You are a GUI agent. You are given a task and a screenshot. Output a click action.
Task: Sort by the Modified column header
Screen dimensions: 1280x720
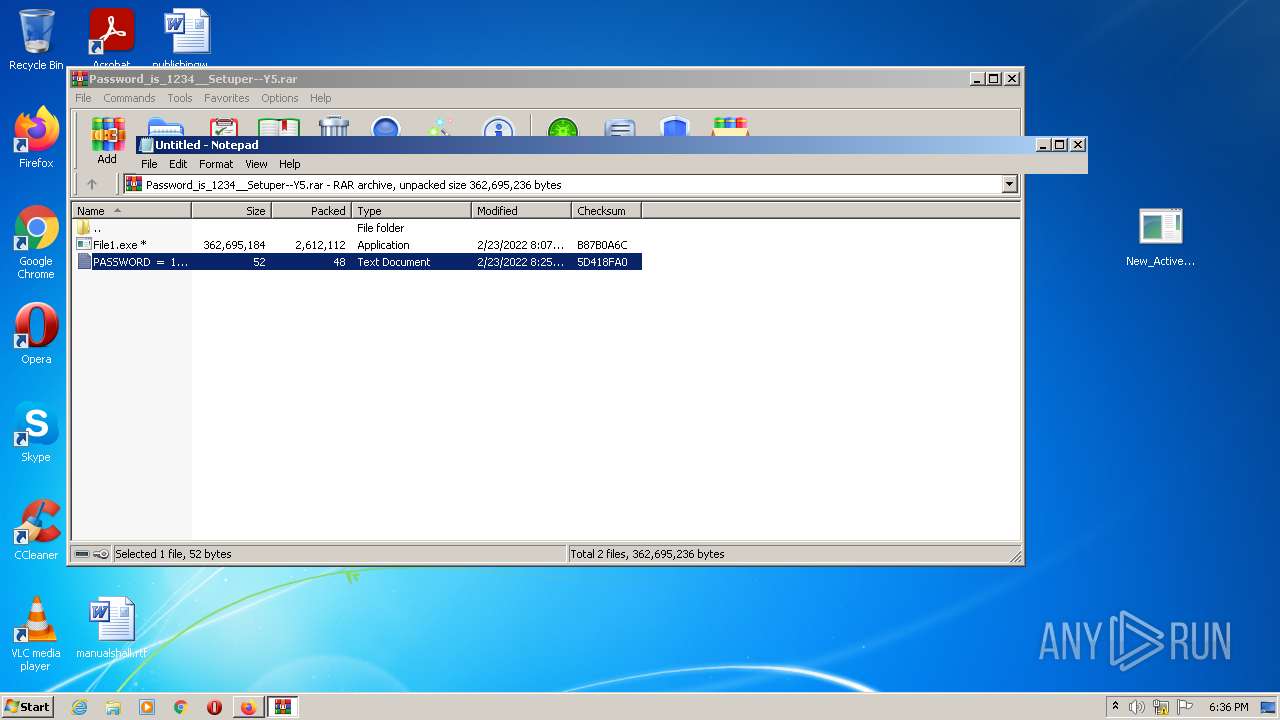point(521,211)
